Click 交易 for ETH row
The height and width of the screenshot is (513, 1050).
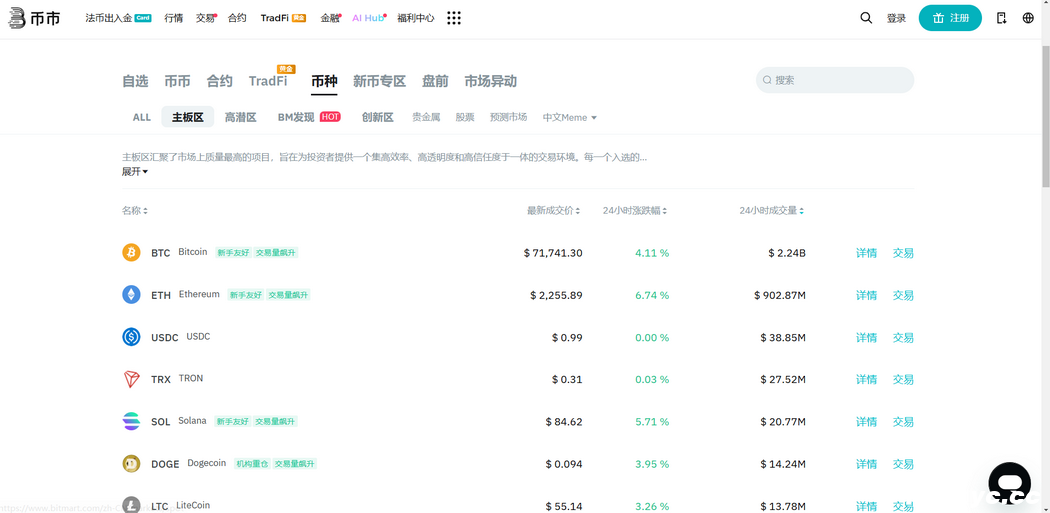903,295
